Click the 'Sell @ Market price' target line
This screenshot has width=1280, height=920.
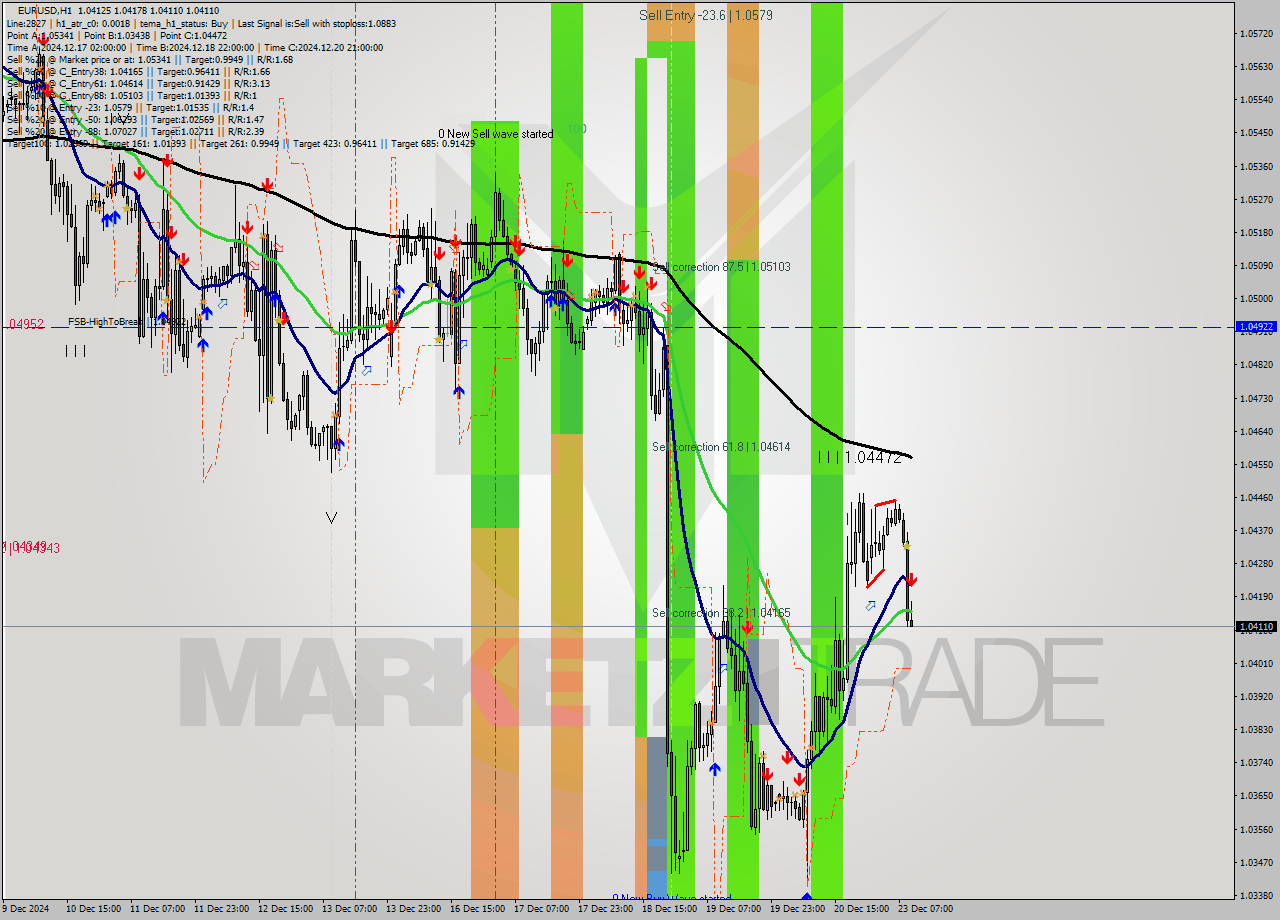pos(149,59)
